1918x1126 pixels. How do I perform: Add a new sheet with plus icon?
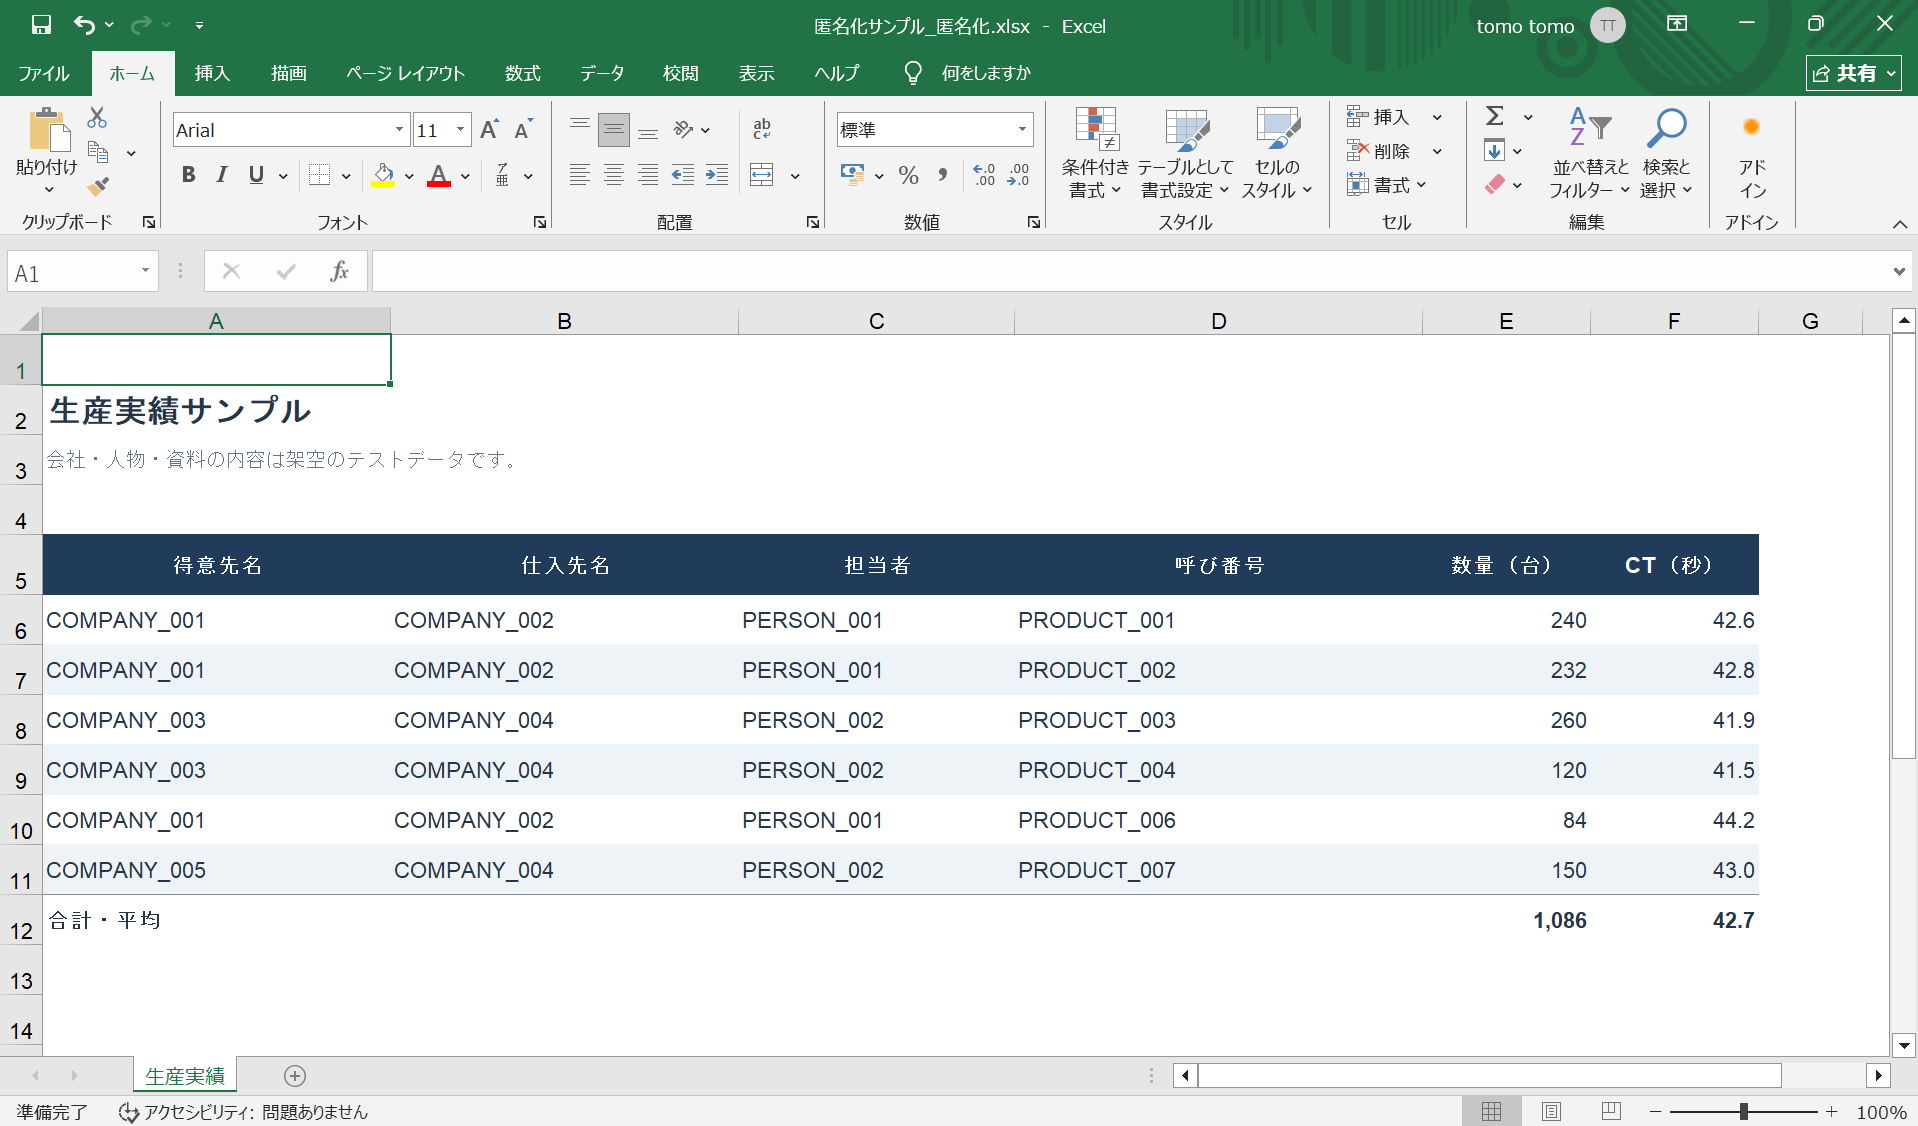(x=295, y=1076)
